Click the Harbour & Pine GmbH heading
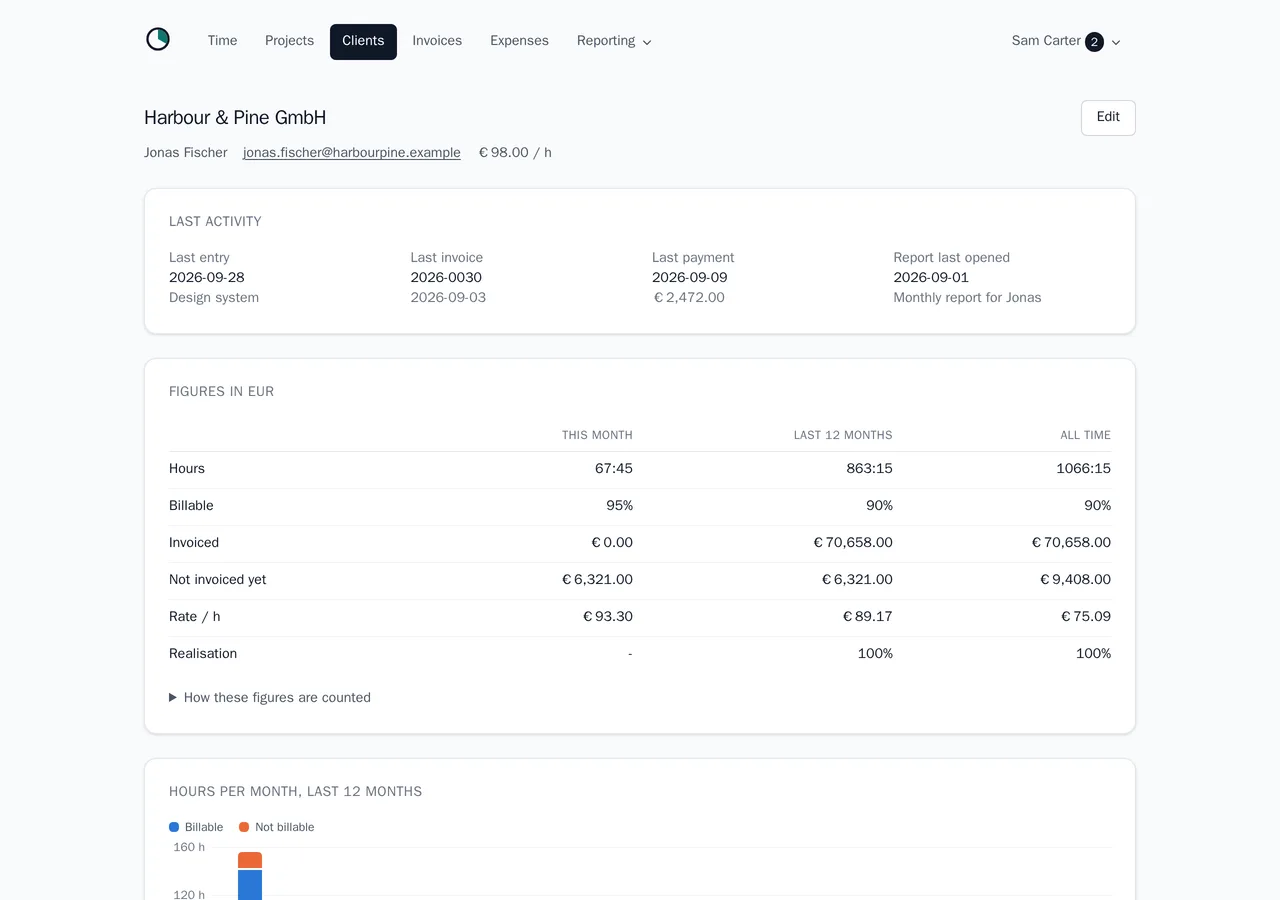Viewport: 1280px width, 900px height. pyautogui.click(x=235, y=118)
